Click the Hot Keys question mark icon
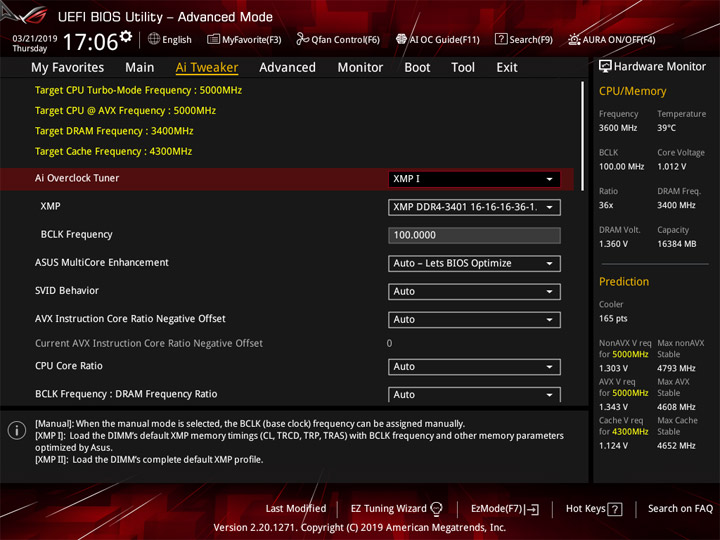720x540 pixels. (x=615, y=509)
